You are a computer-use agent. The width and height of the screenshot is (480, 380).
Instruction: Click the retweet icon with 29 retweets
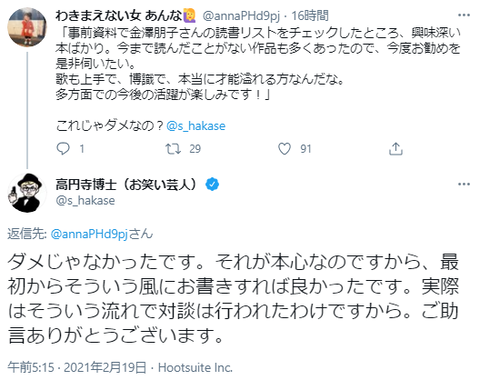coord(173,149)
